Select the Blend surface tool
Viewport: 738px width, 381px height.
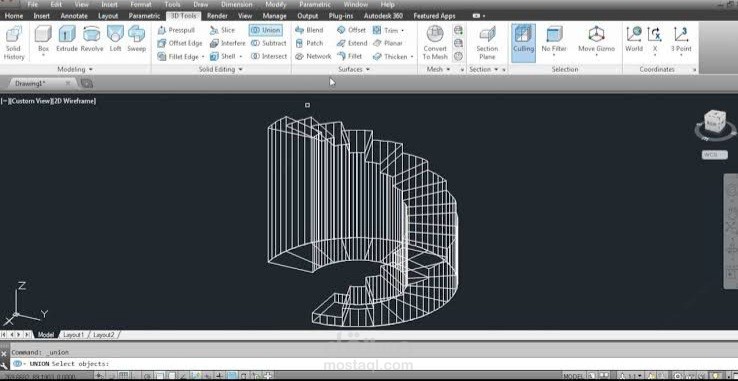point(309,30)
